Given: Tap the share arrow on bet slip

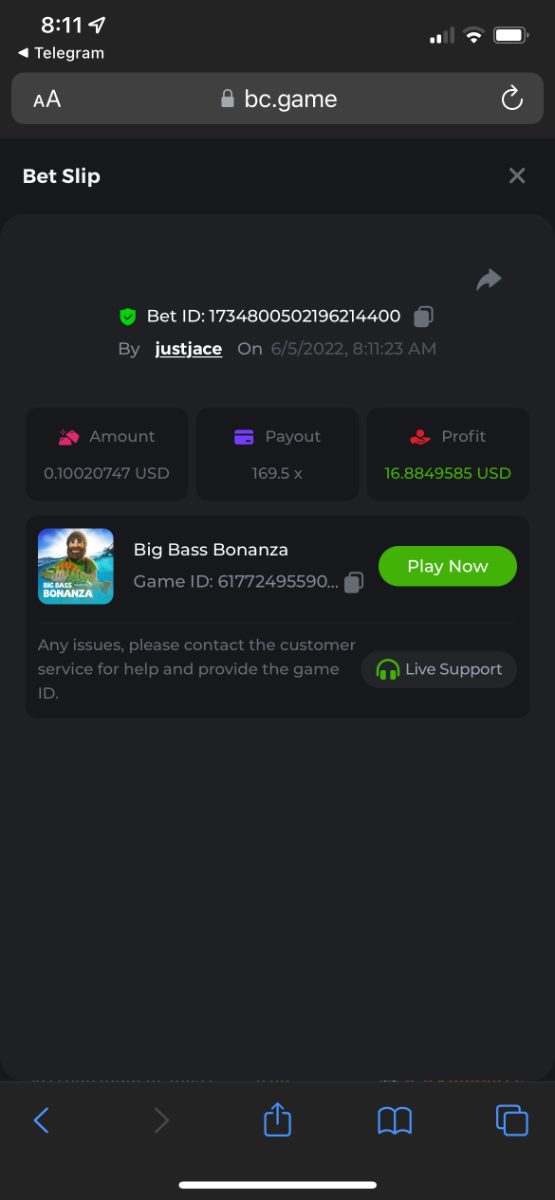Looking at the screenshot, I should click(488, 280).
